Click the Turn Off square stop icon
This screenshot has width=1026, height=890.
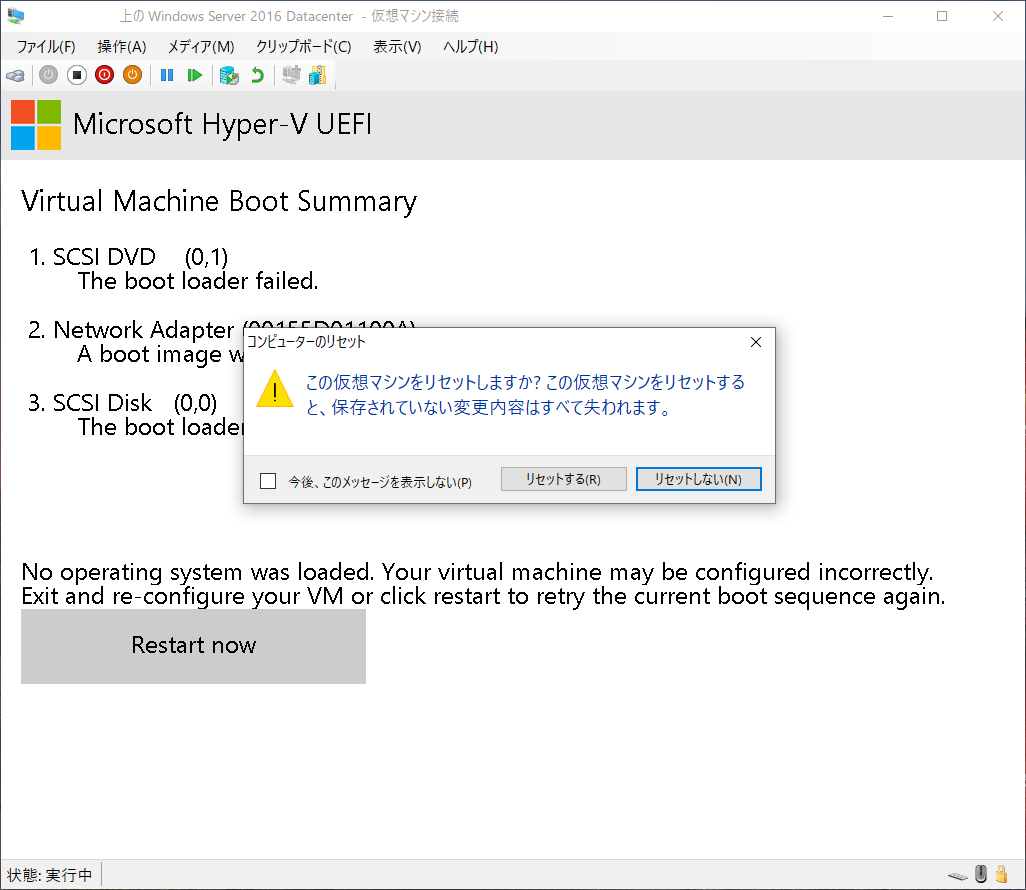77,75
